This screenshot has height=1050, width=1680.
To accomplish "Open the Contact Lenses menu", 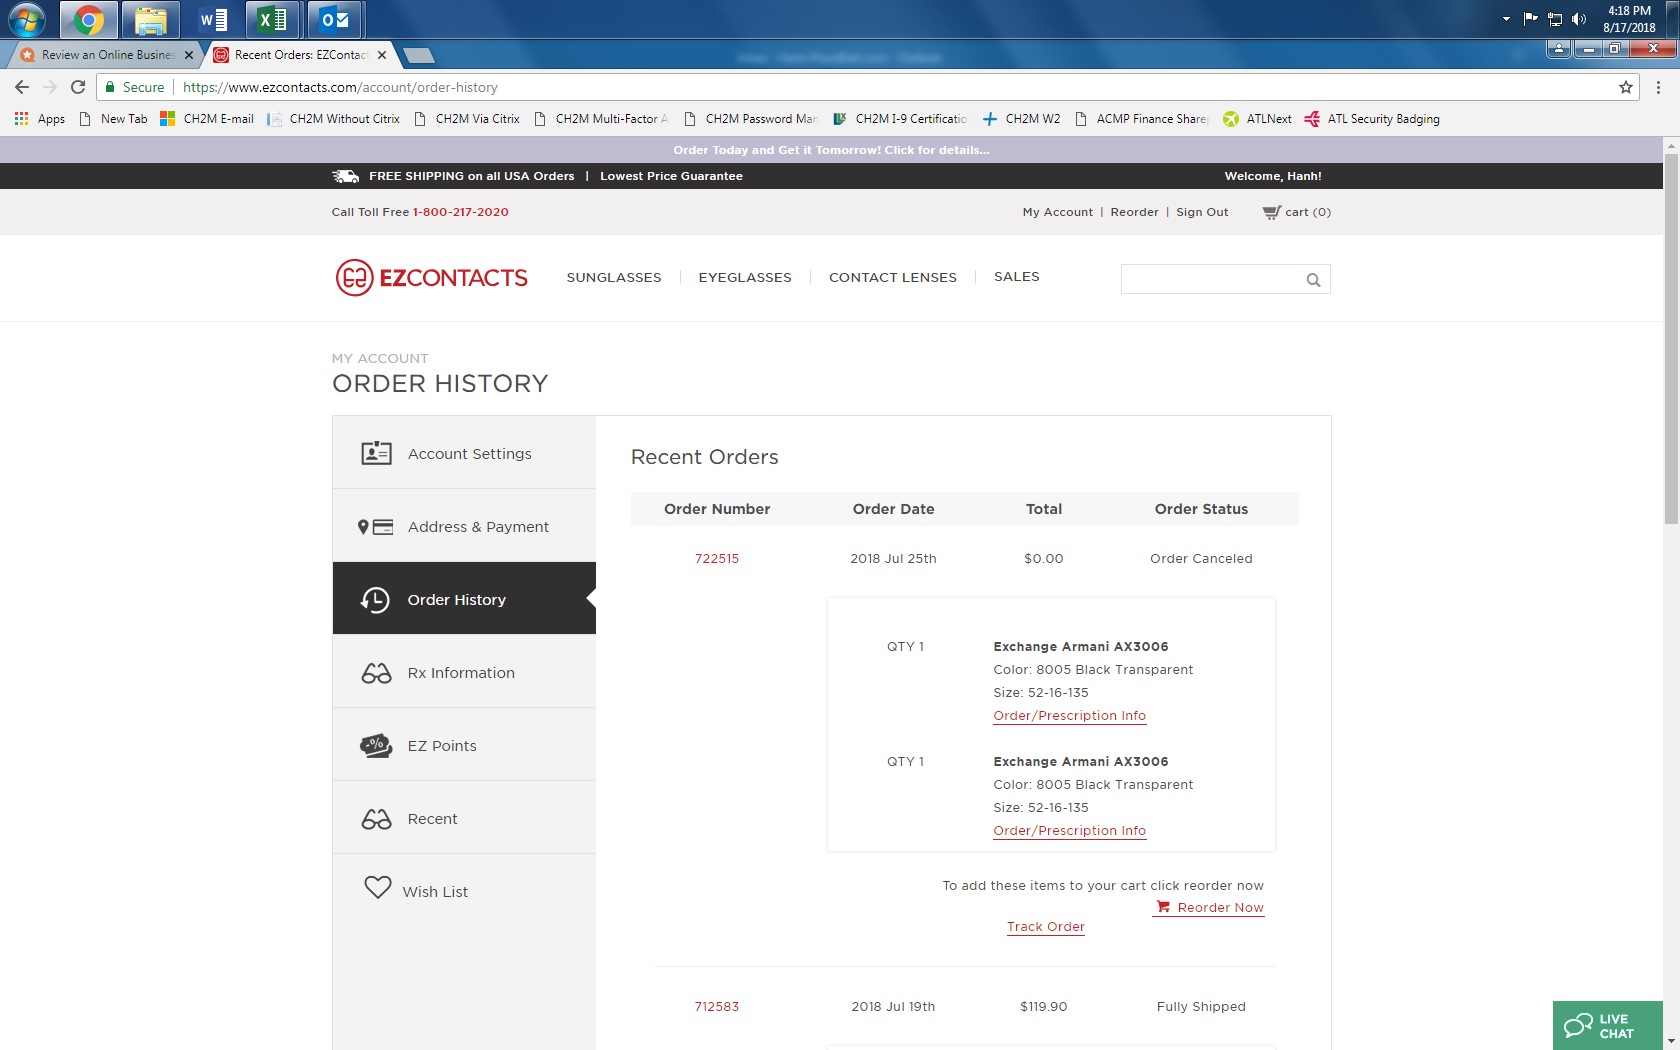I will pos(892,277).
